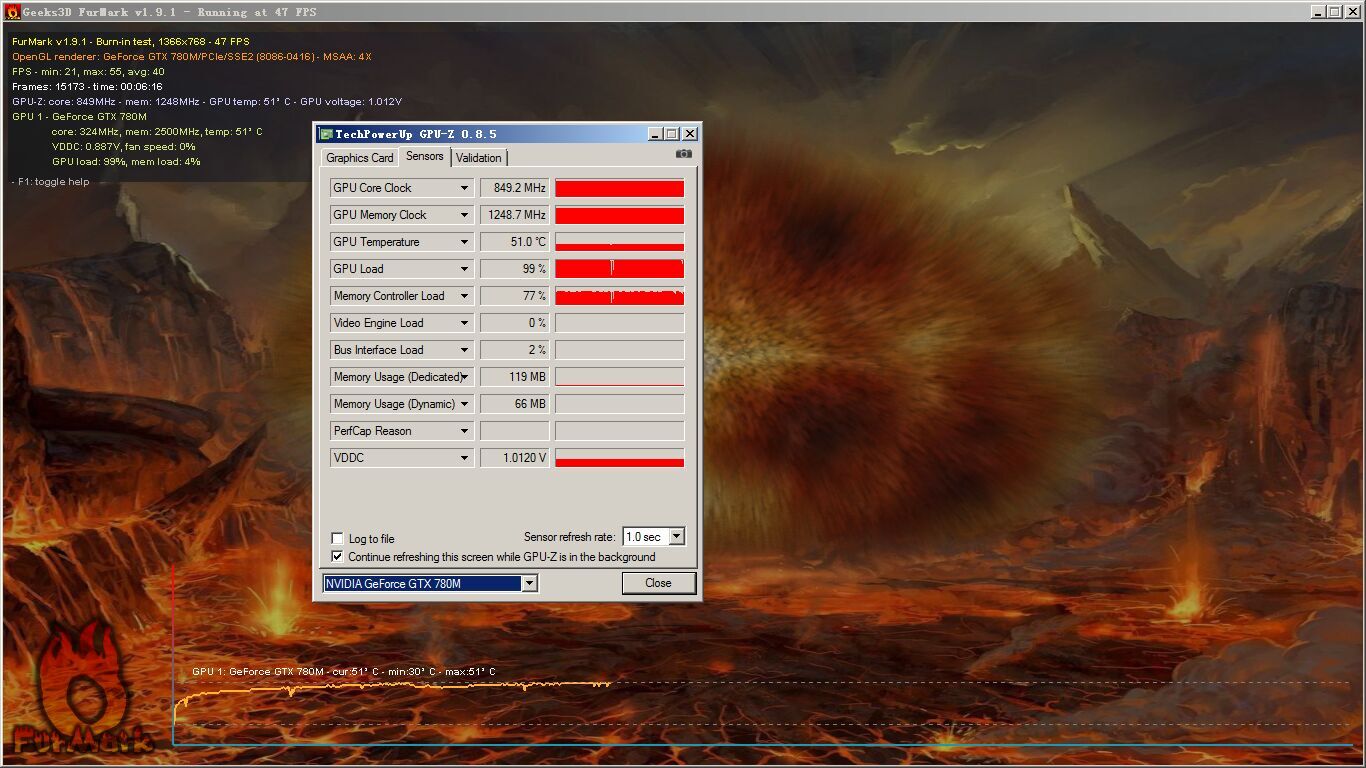Open the Memory Controller Load dropdown
Screen dimensions: 1366x768
pos(464,296)
